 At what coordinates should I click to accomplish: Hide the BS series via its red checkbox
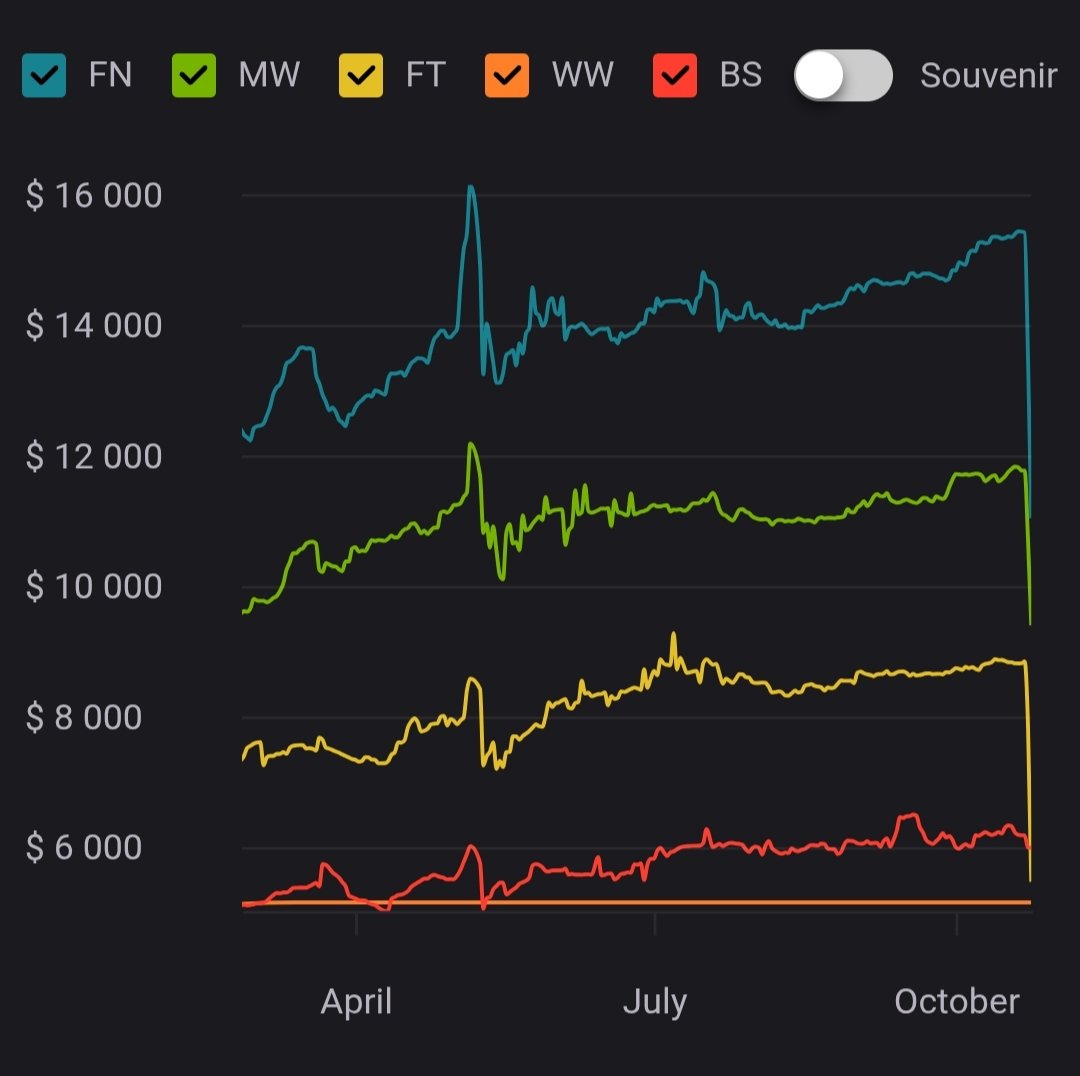click(674, 75)
